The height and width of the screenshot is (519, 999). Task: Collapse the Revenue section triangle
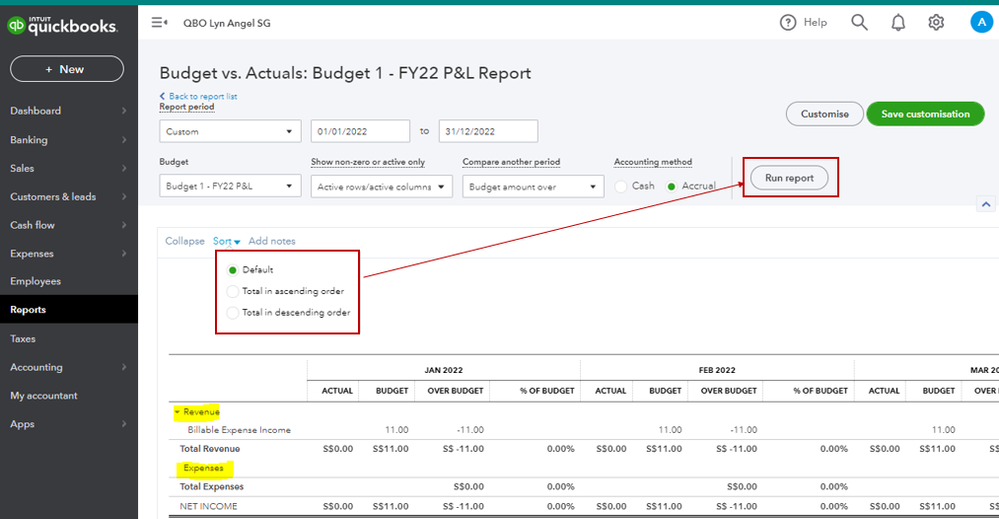pyautogui.click(x=177, y=412)
